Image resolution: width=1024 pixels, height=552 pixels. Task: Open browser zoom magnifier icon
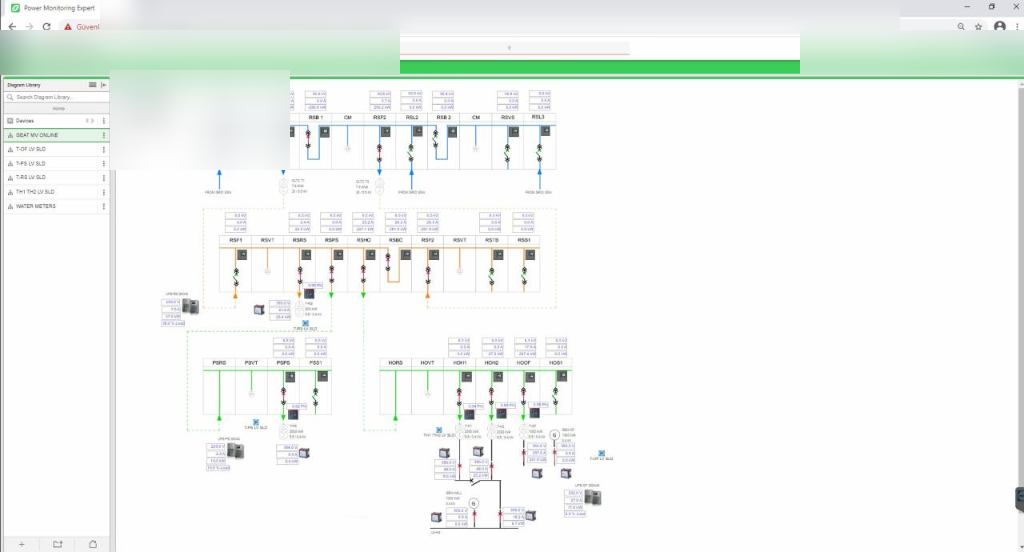point(961,27)
